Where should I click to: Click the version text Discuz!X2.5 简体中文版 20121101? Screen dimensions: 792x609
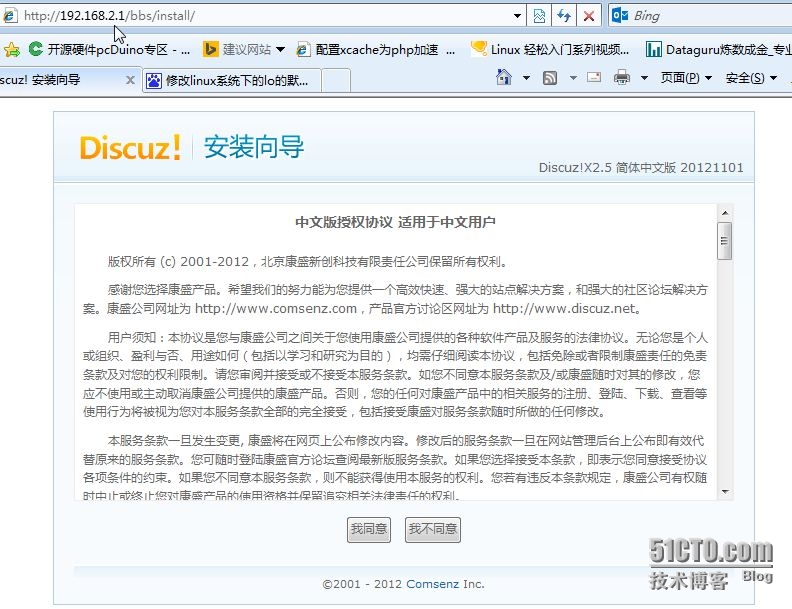[x=641, y=168]
